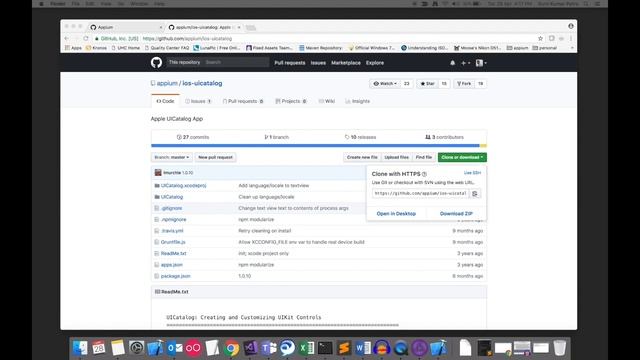Image resolution: width=640 pixels, height=360 pixels.
Task: Open Marketplace in top navigation
Action: [346, 63]
